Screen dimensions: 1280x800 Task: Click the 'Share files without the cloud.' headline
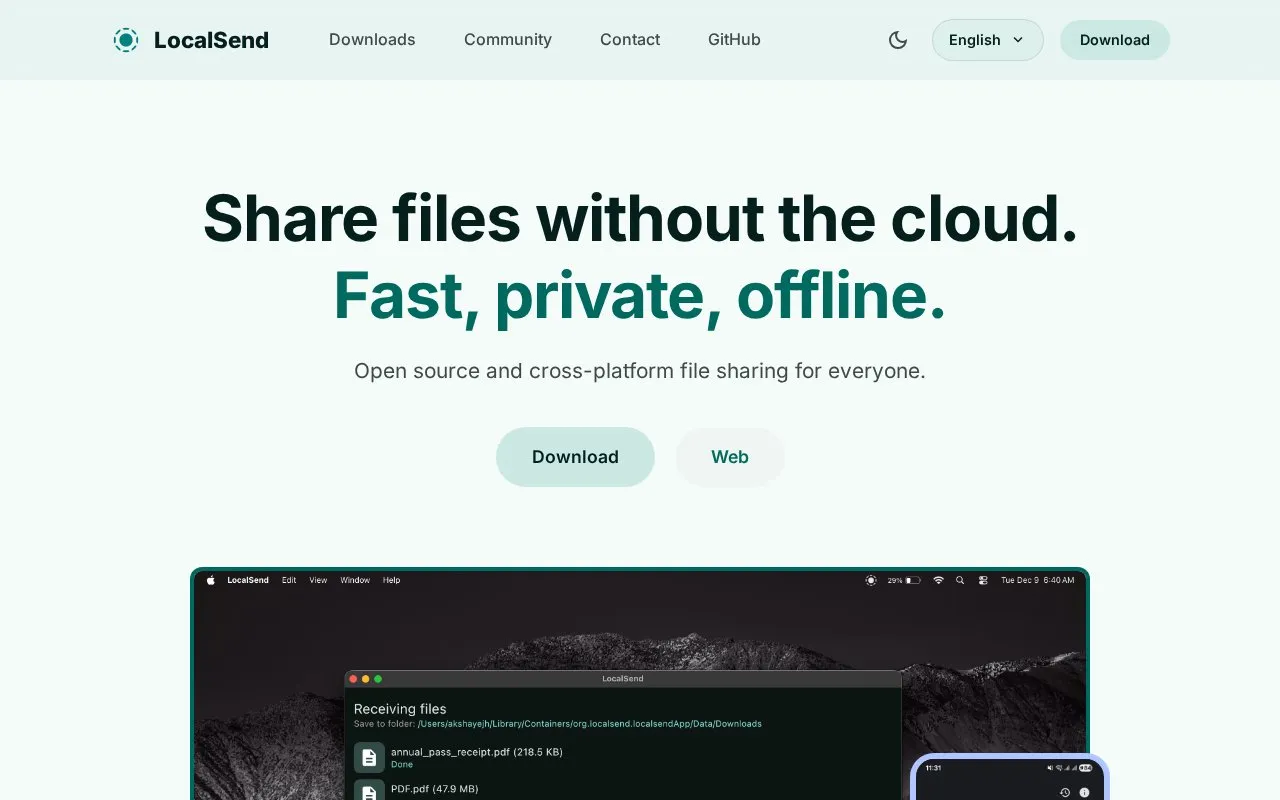(640, 218)
